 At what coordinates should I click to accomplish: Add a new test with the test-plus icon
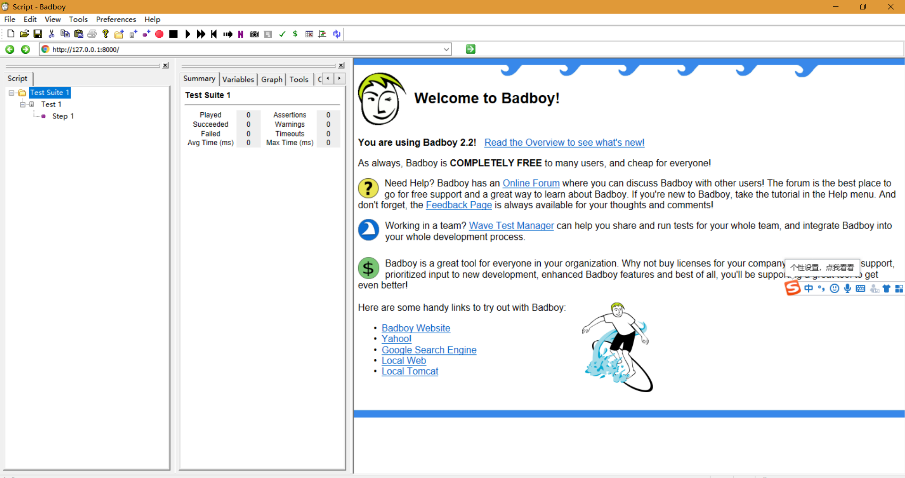[x=133, y=34]
